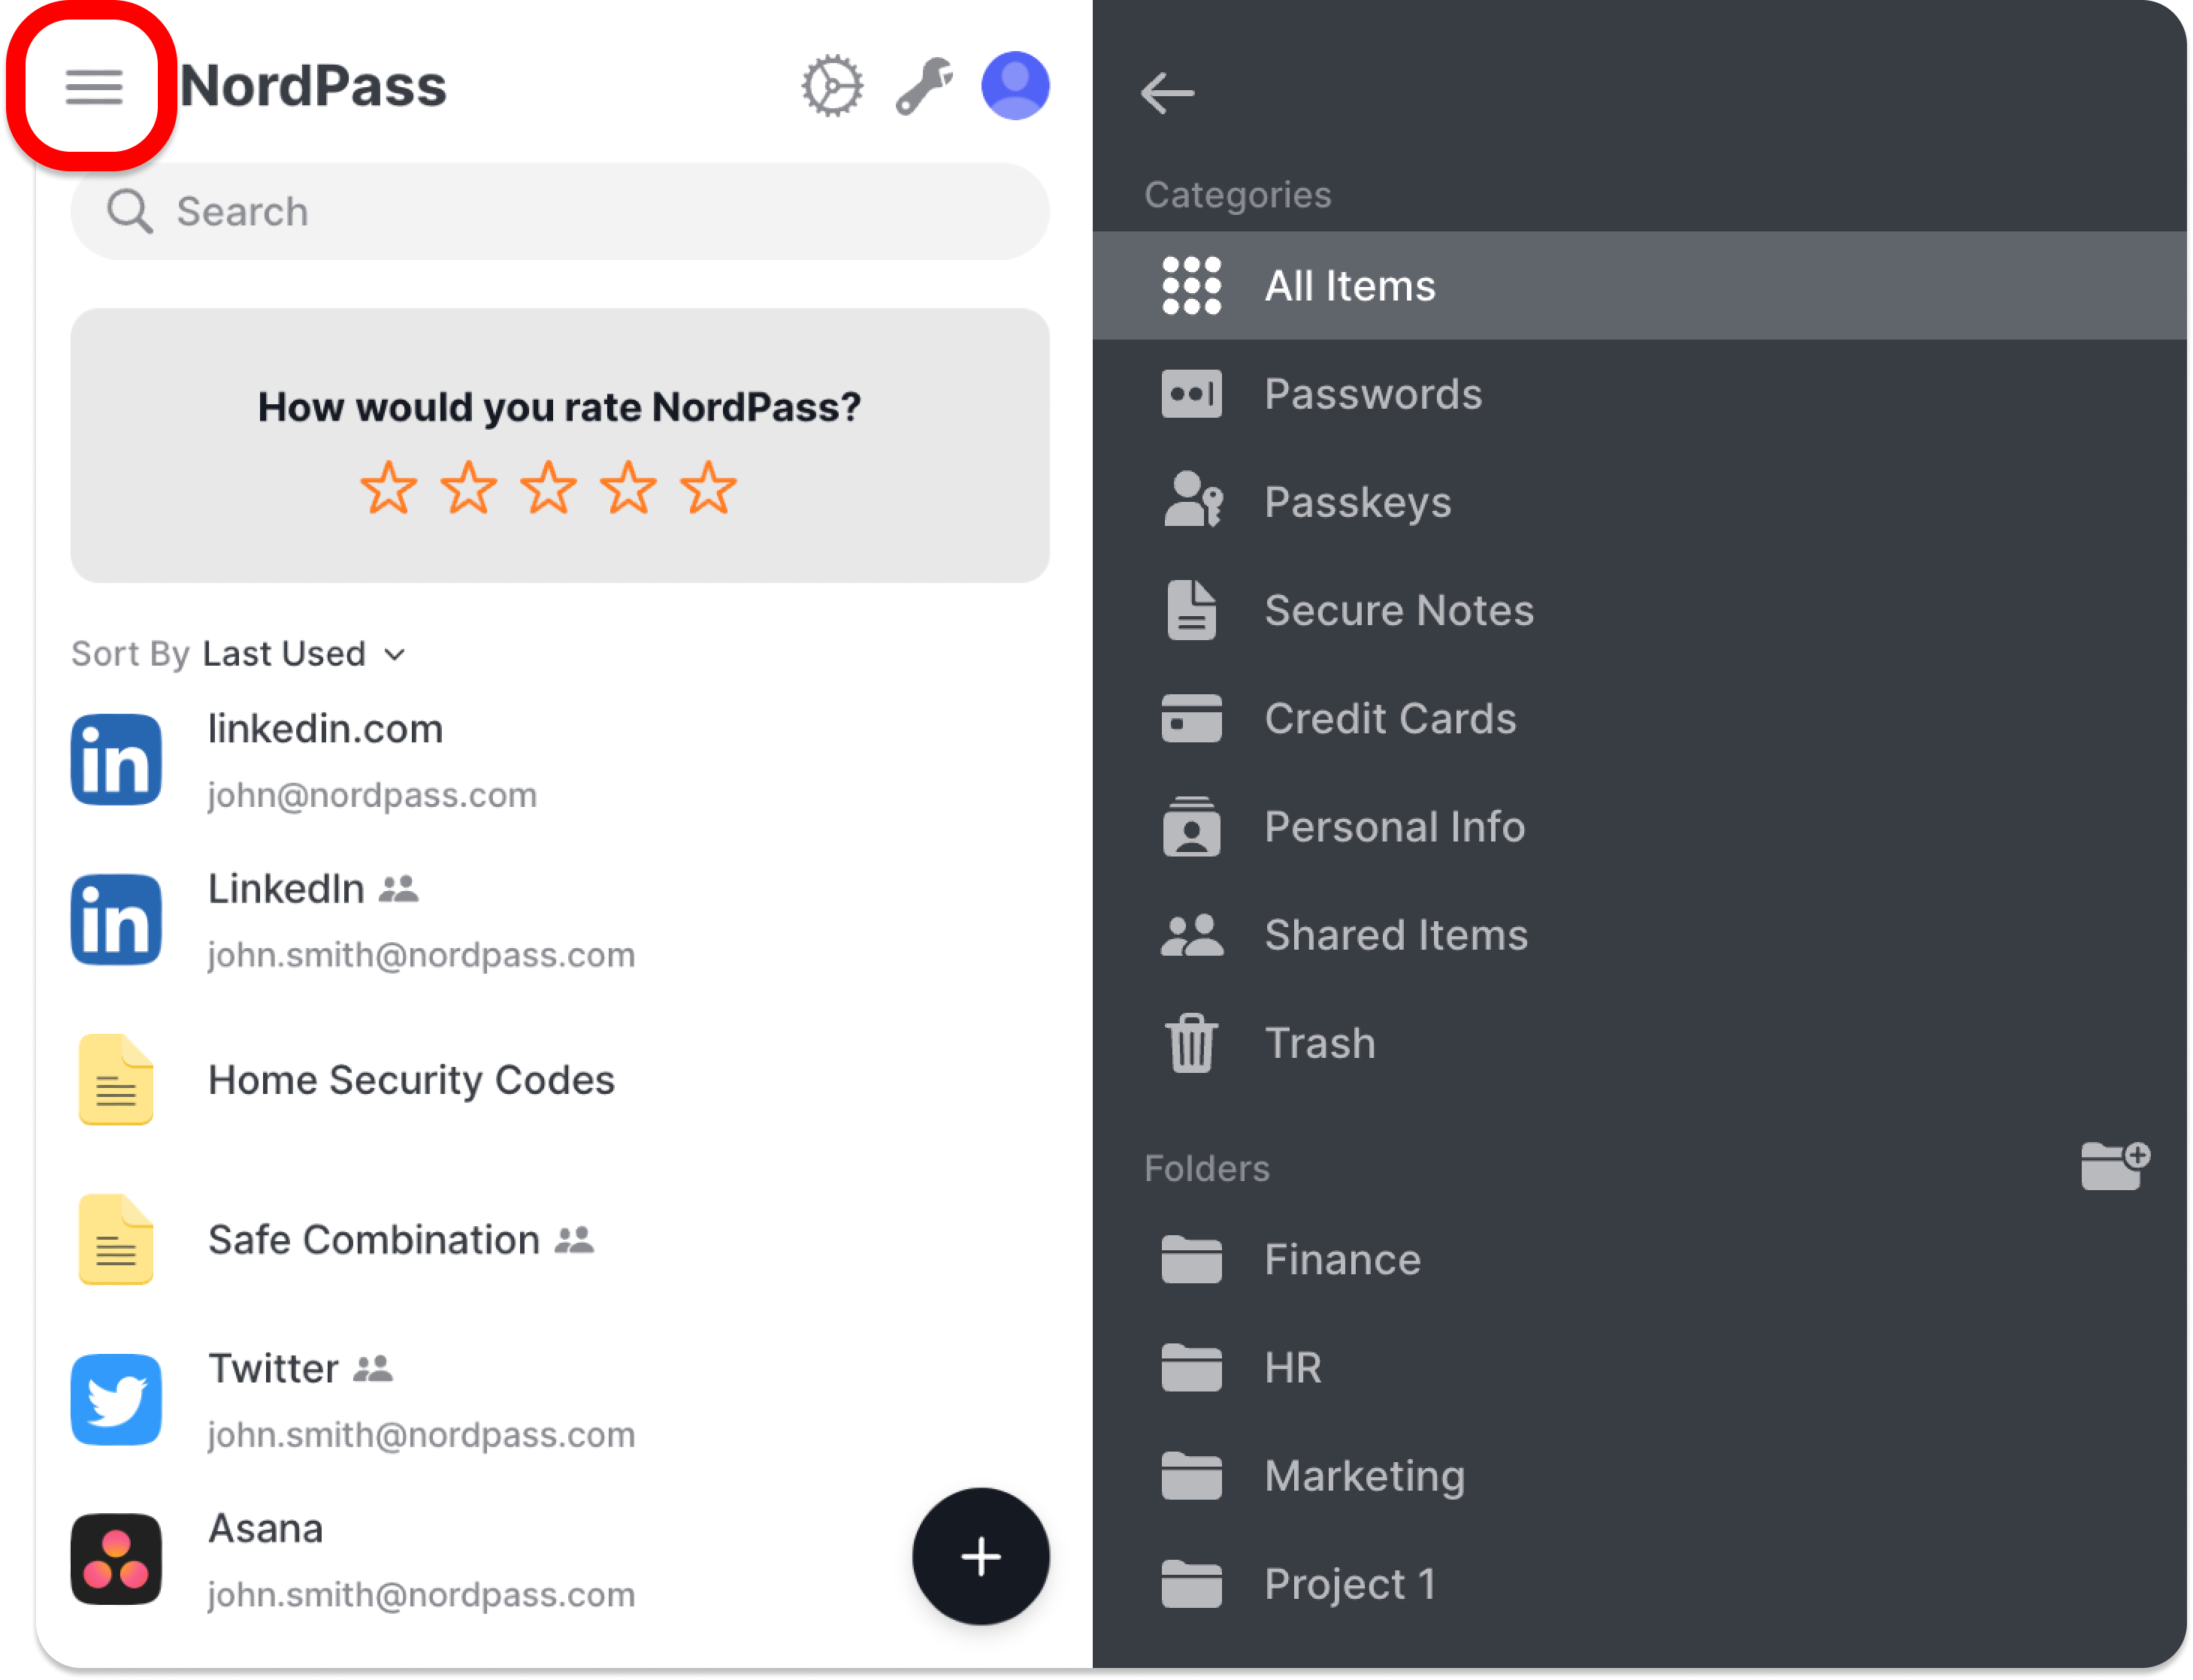Image resolution: width=2193 pixels, height=1680 pixels.
Task: Rate NordPass four stars
Action: 629,488
